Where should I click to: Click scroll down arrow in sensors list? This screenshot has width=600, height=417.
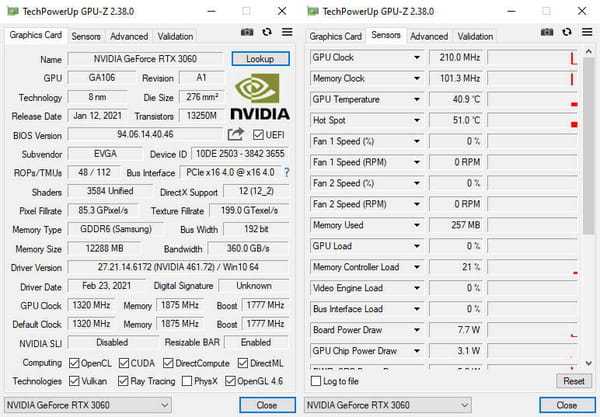589,363
